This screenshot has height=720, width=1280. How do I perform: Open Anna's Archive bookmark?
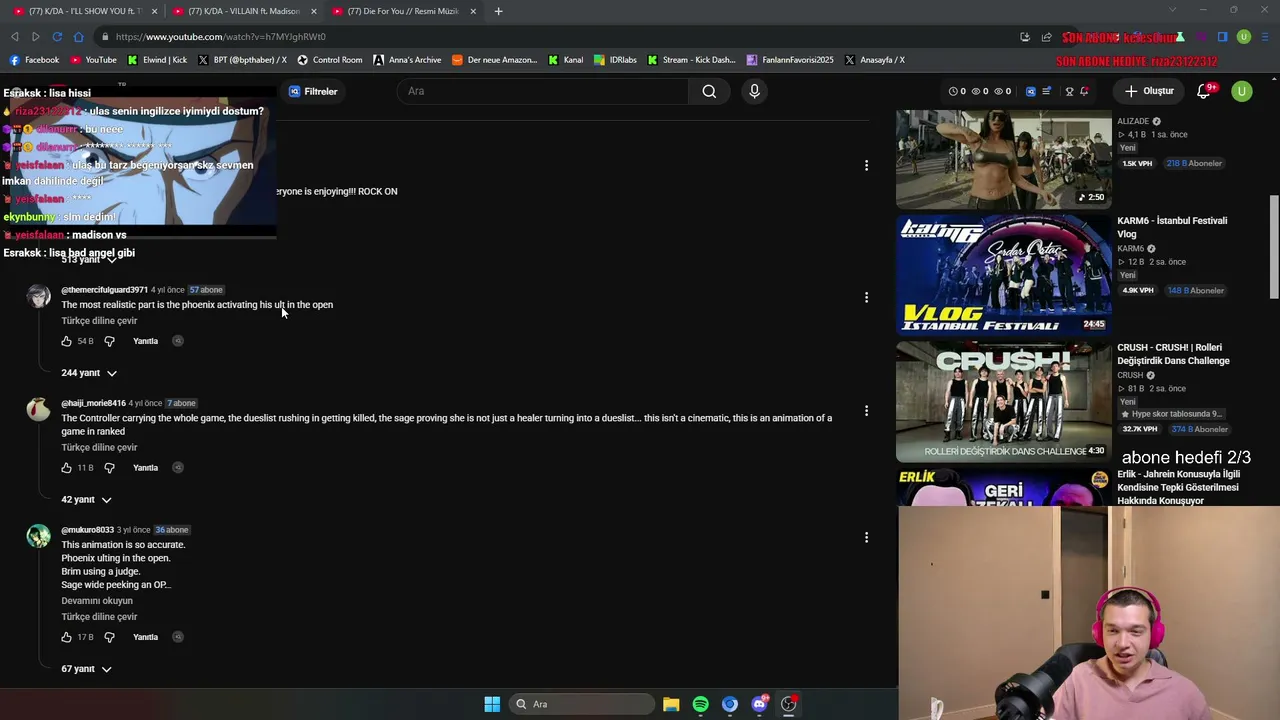coord(407,60)
